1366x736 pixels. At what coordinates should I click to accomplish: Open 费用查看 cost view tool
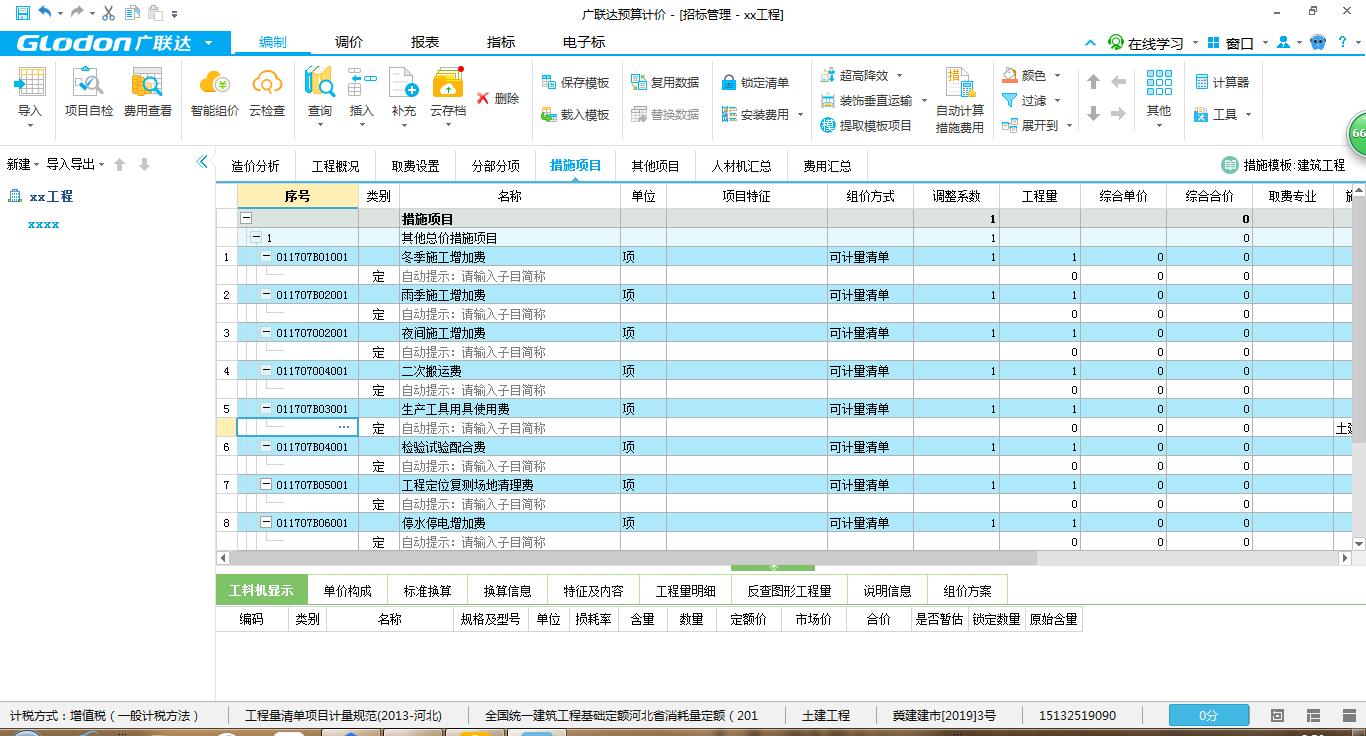click(148, 92)
